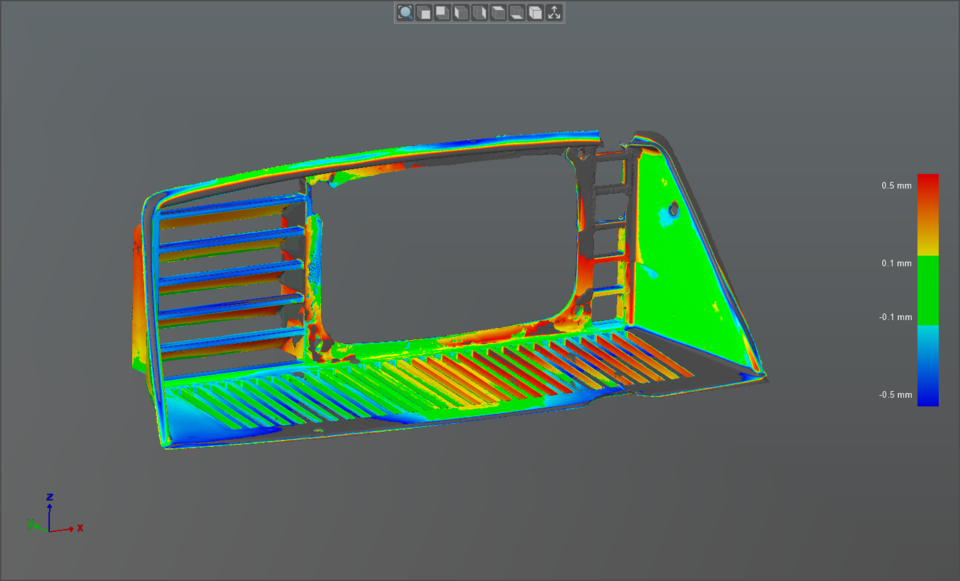Select the left view orientation icon
This screenshot has width=960, height=581.
(460, 14)
